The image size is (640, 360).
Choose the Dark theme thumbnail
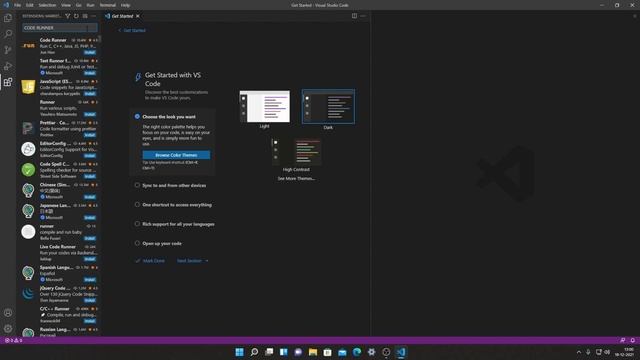click(328, 107)
